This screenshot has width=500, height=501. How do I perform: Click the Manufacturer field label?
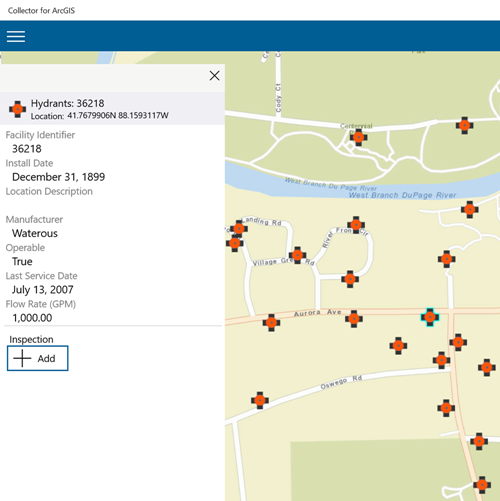tap(34, 219)
